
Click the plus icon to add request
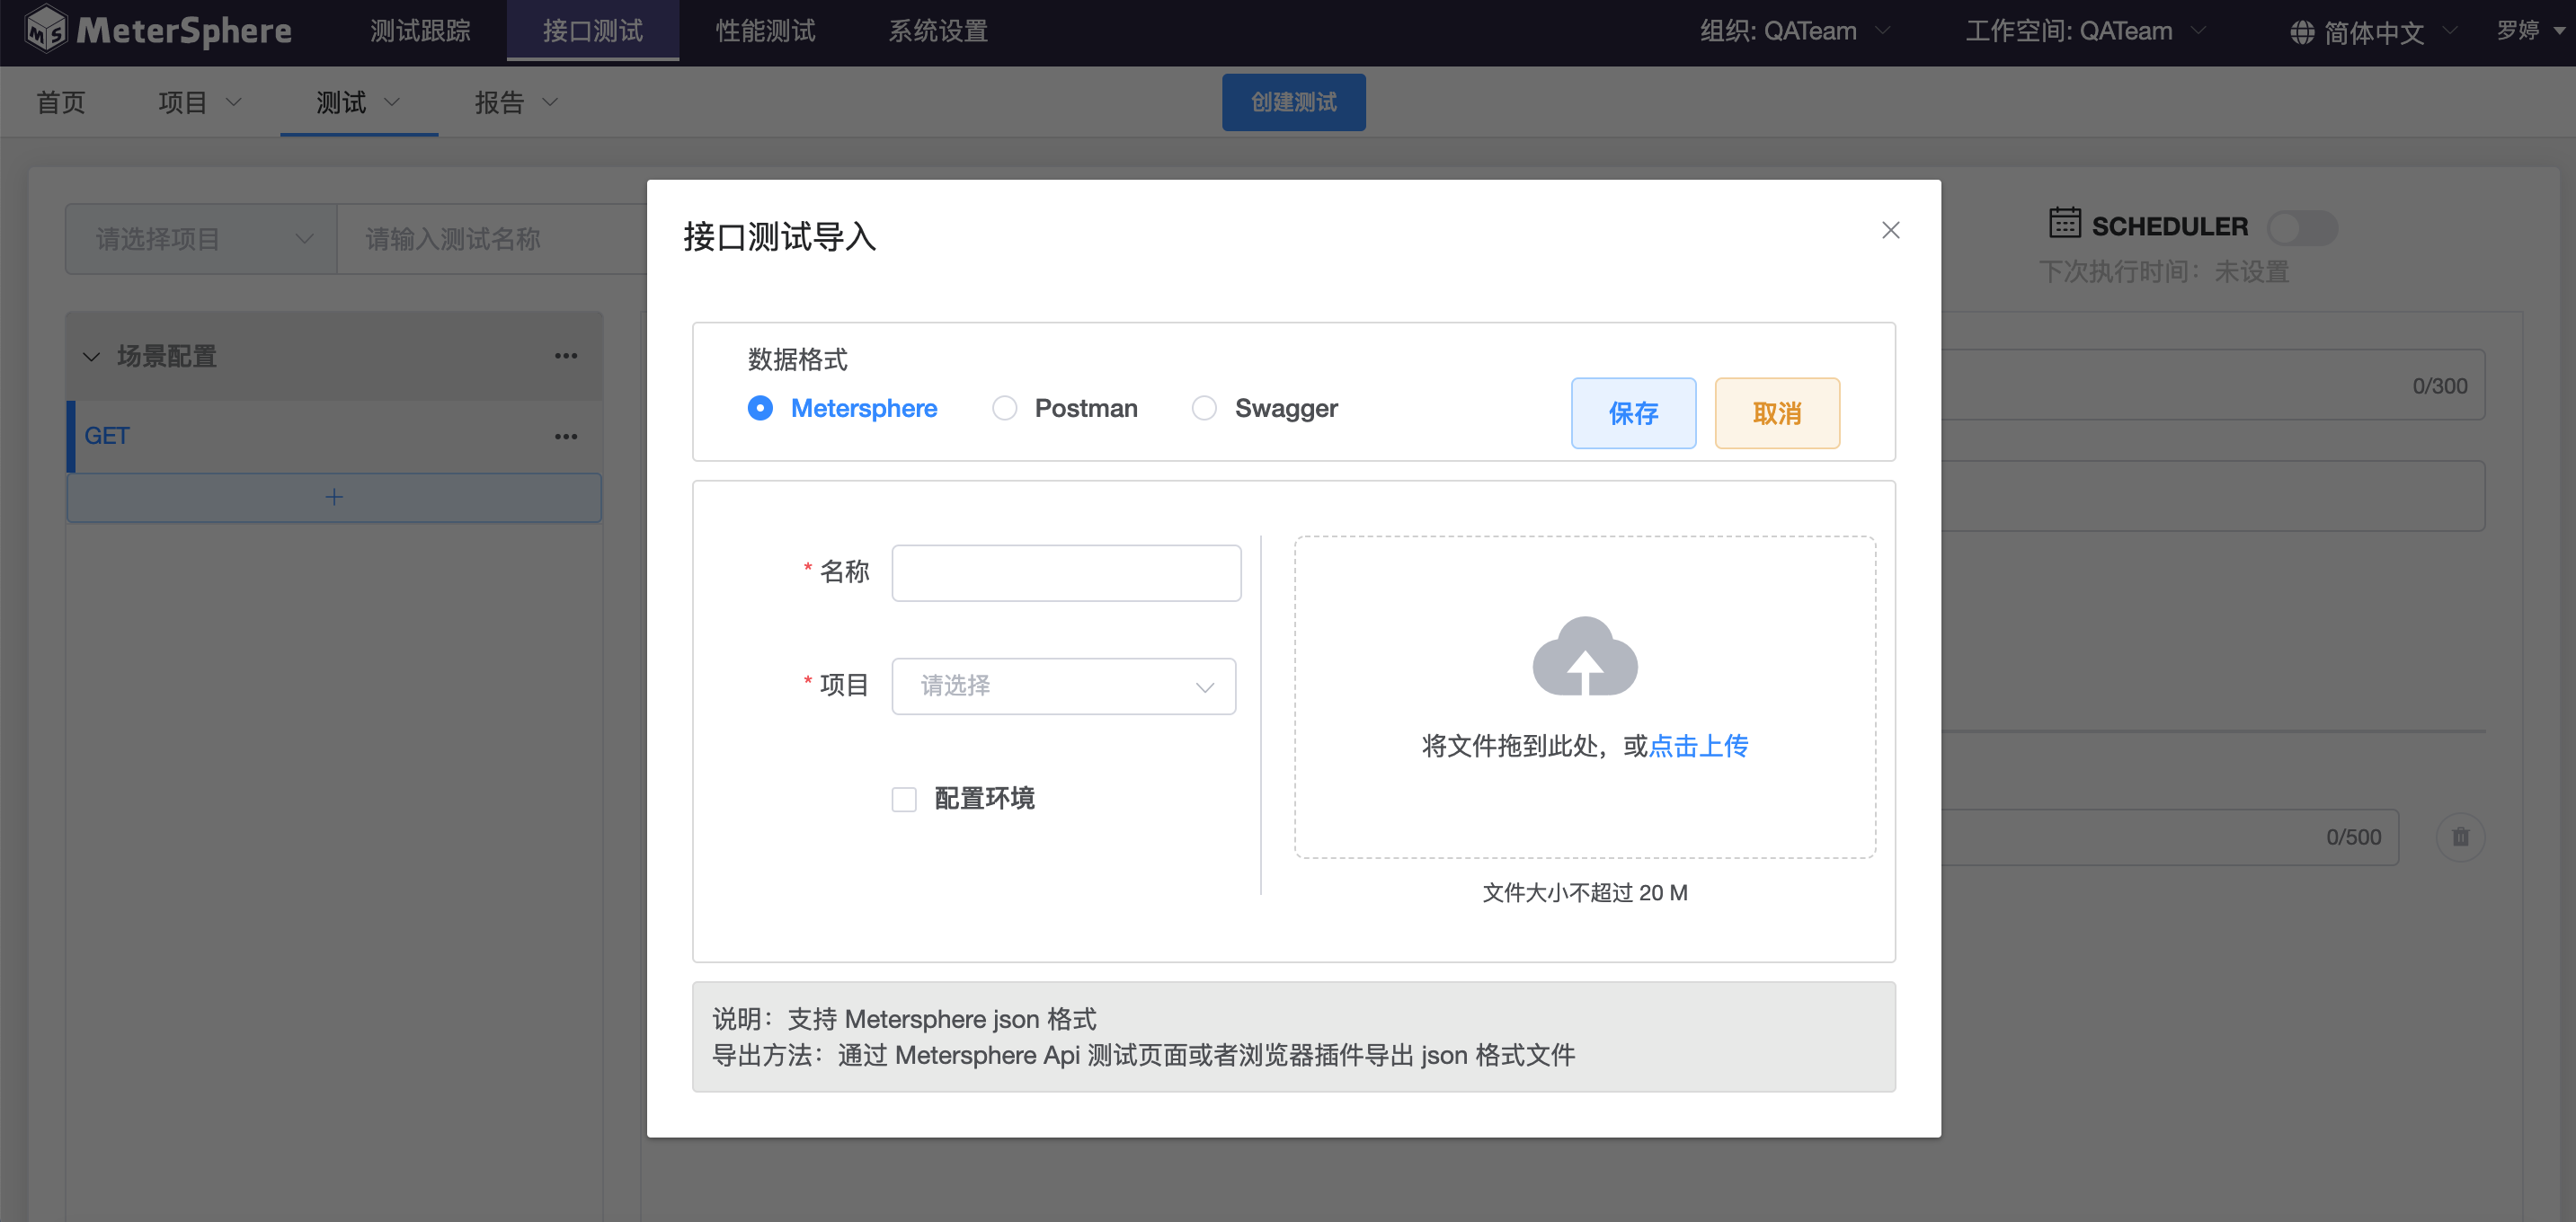pos(334,497)
